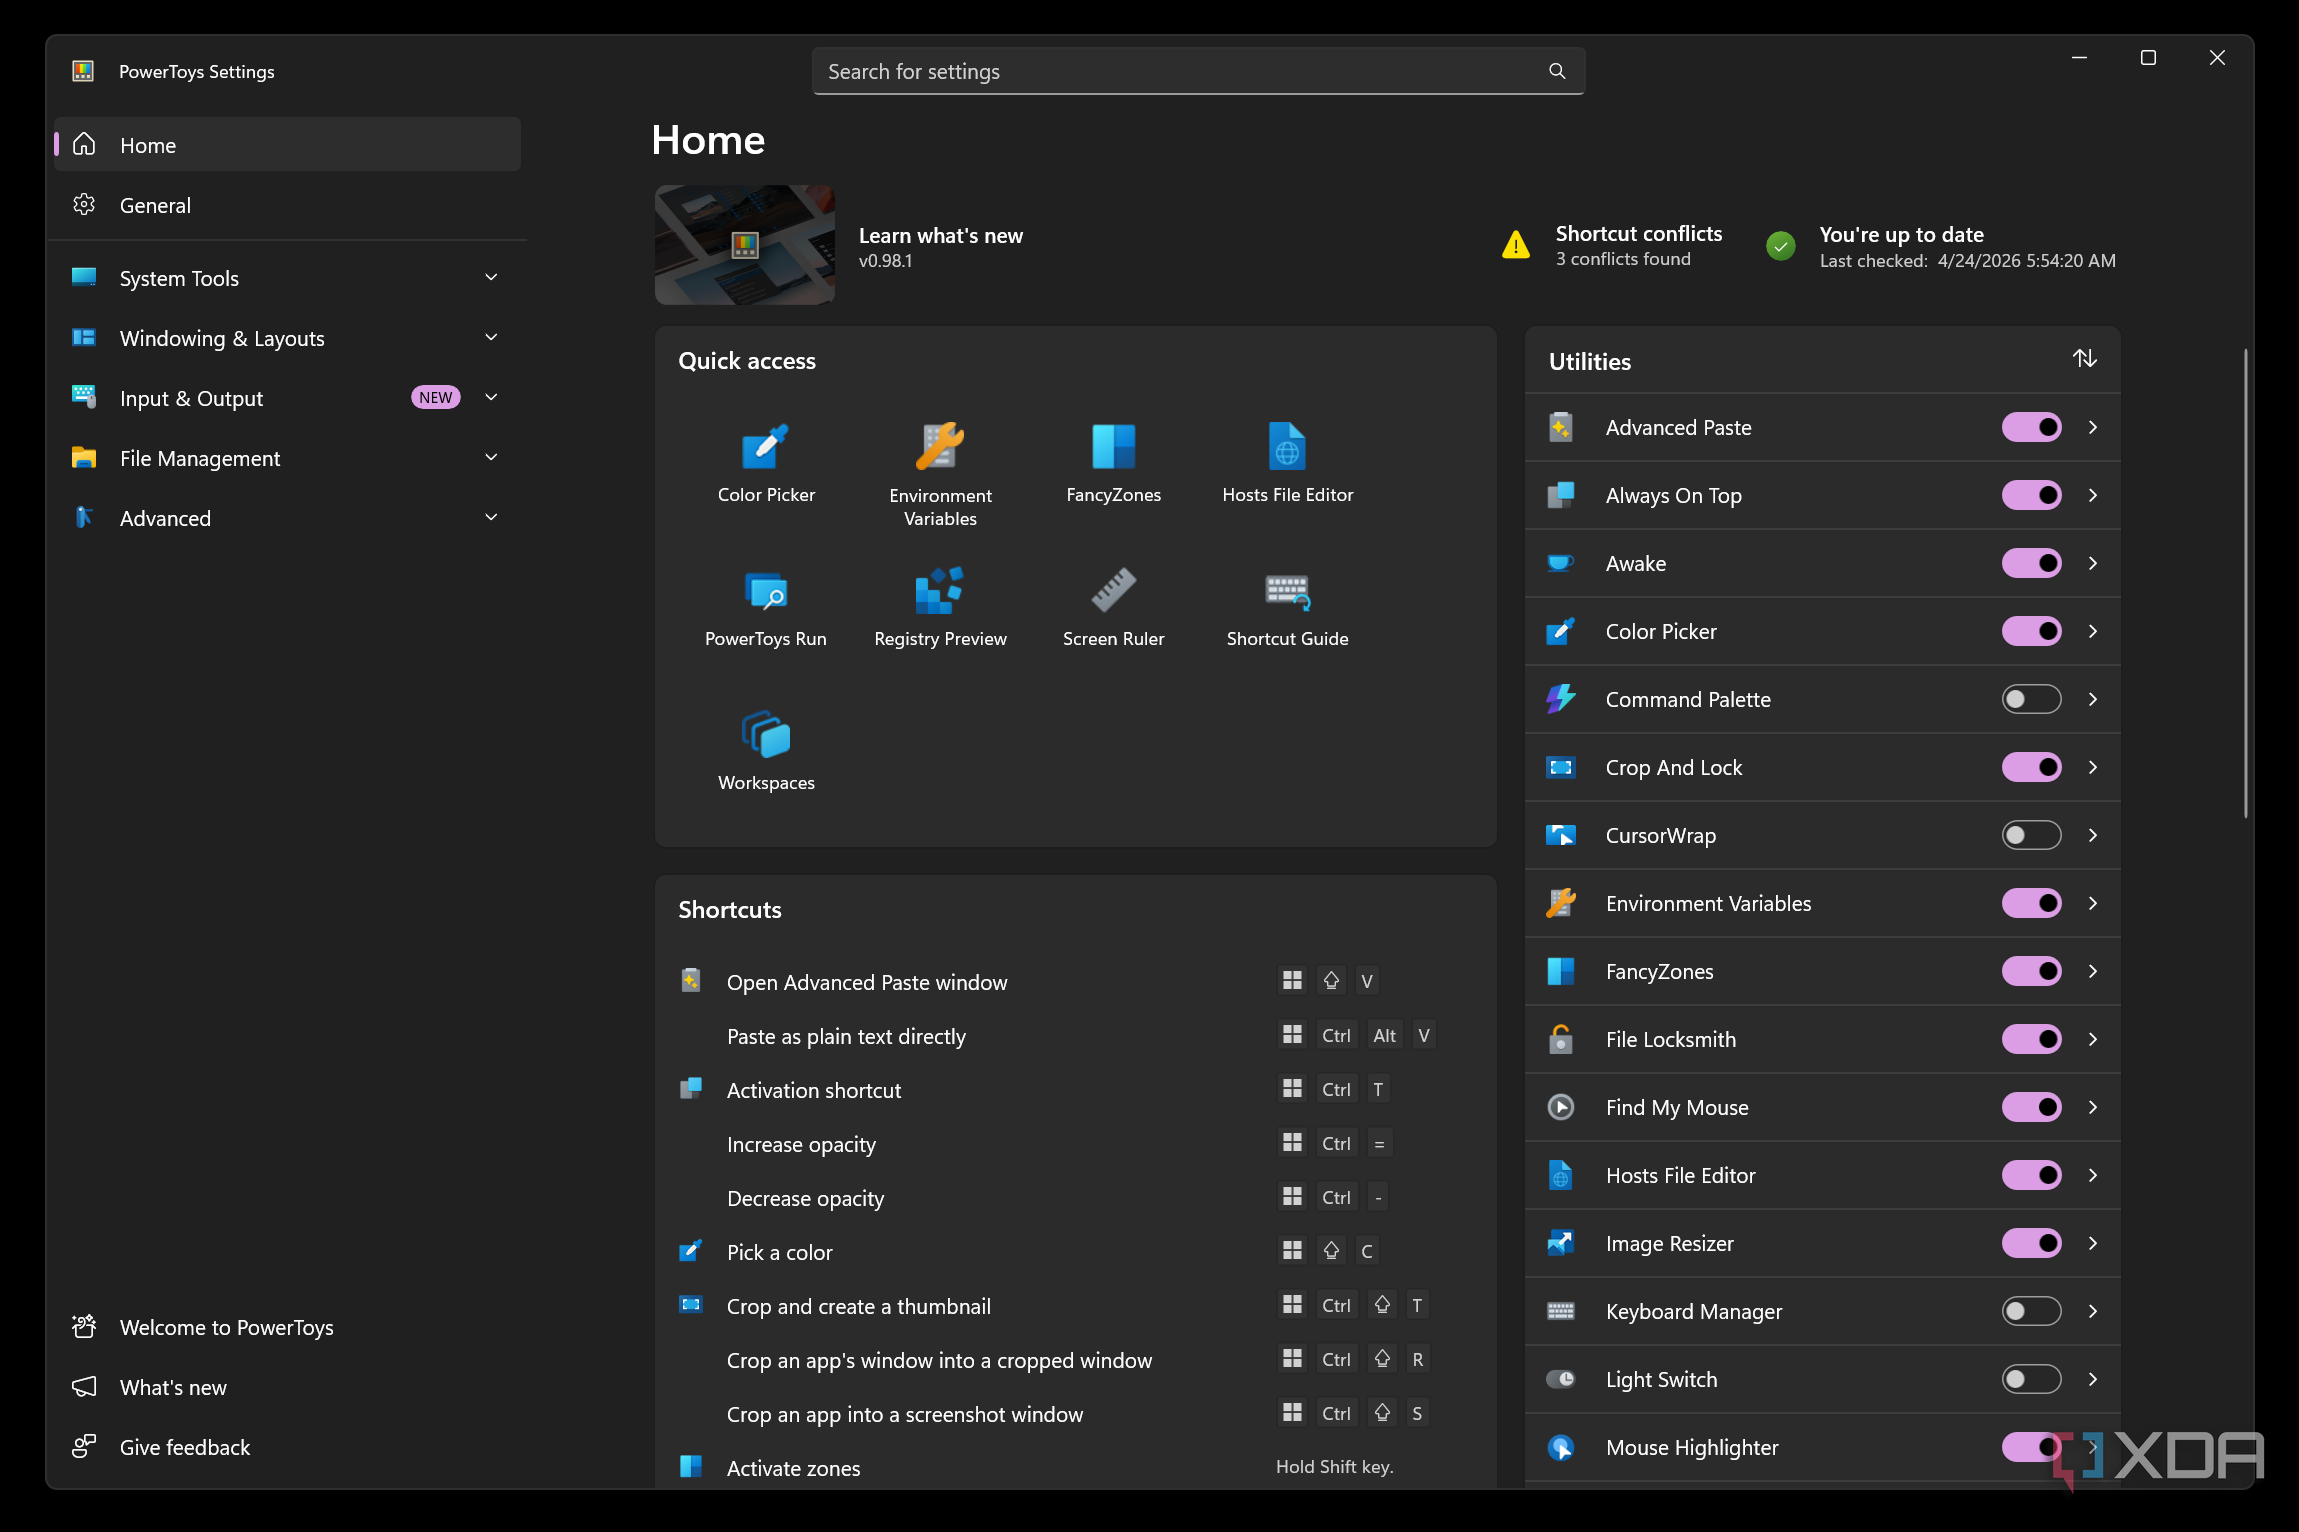Click the Image Resizer icon in Utilities
The image size is (2299, 1532).
click(1561, 1243)
